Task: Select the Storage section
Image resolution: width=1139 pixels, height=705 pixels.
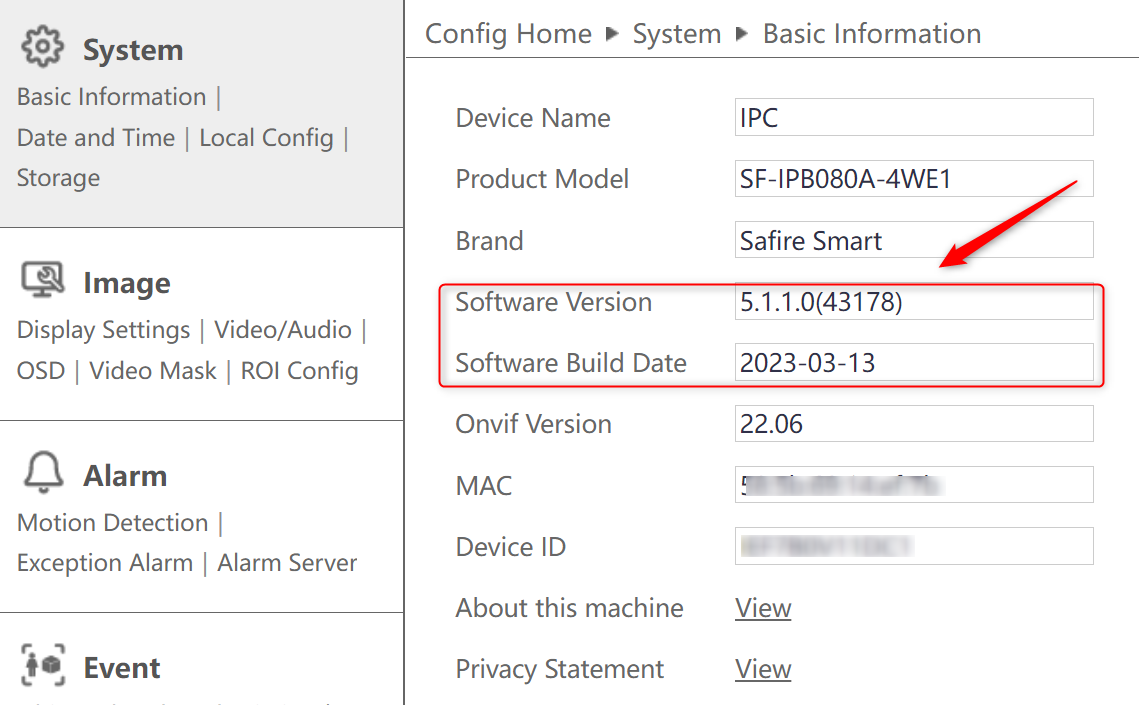Action: click(58, 177)
